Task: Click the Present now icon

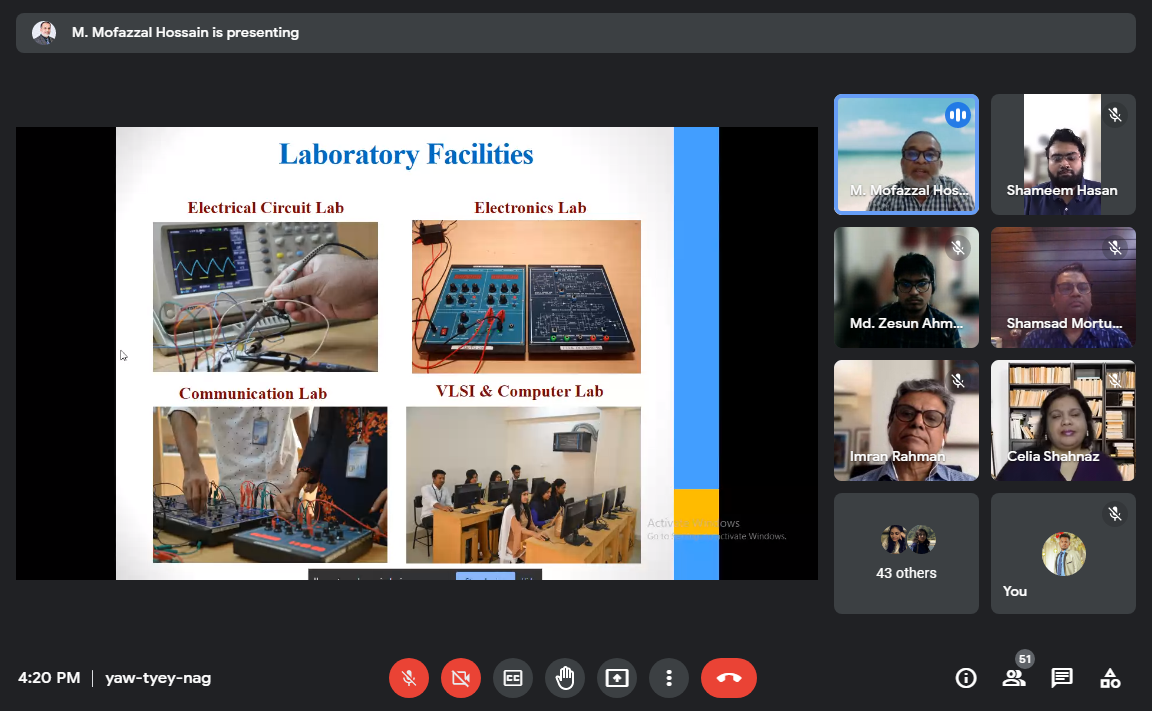Action: click(x=617, y=678)
